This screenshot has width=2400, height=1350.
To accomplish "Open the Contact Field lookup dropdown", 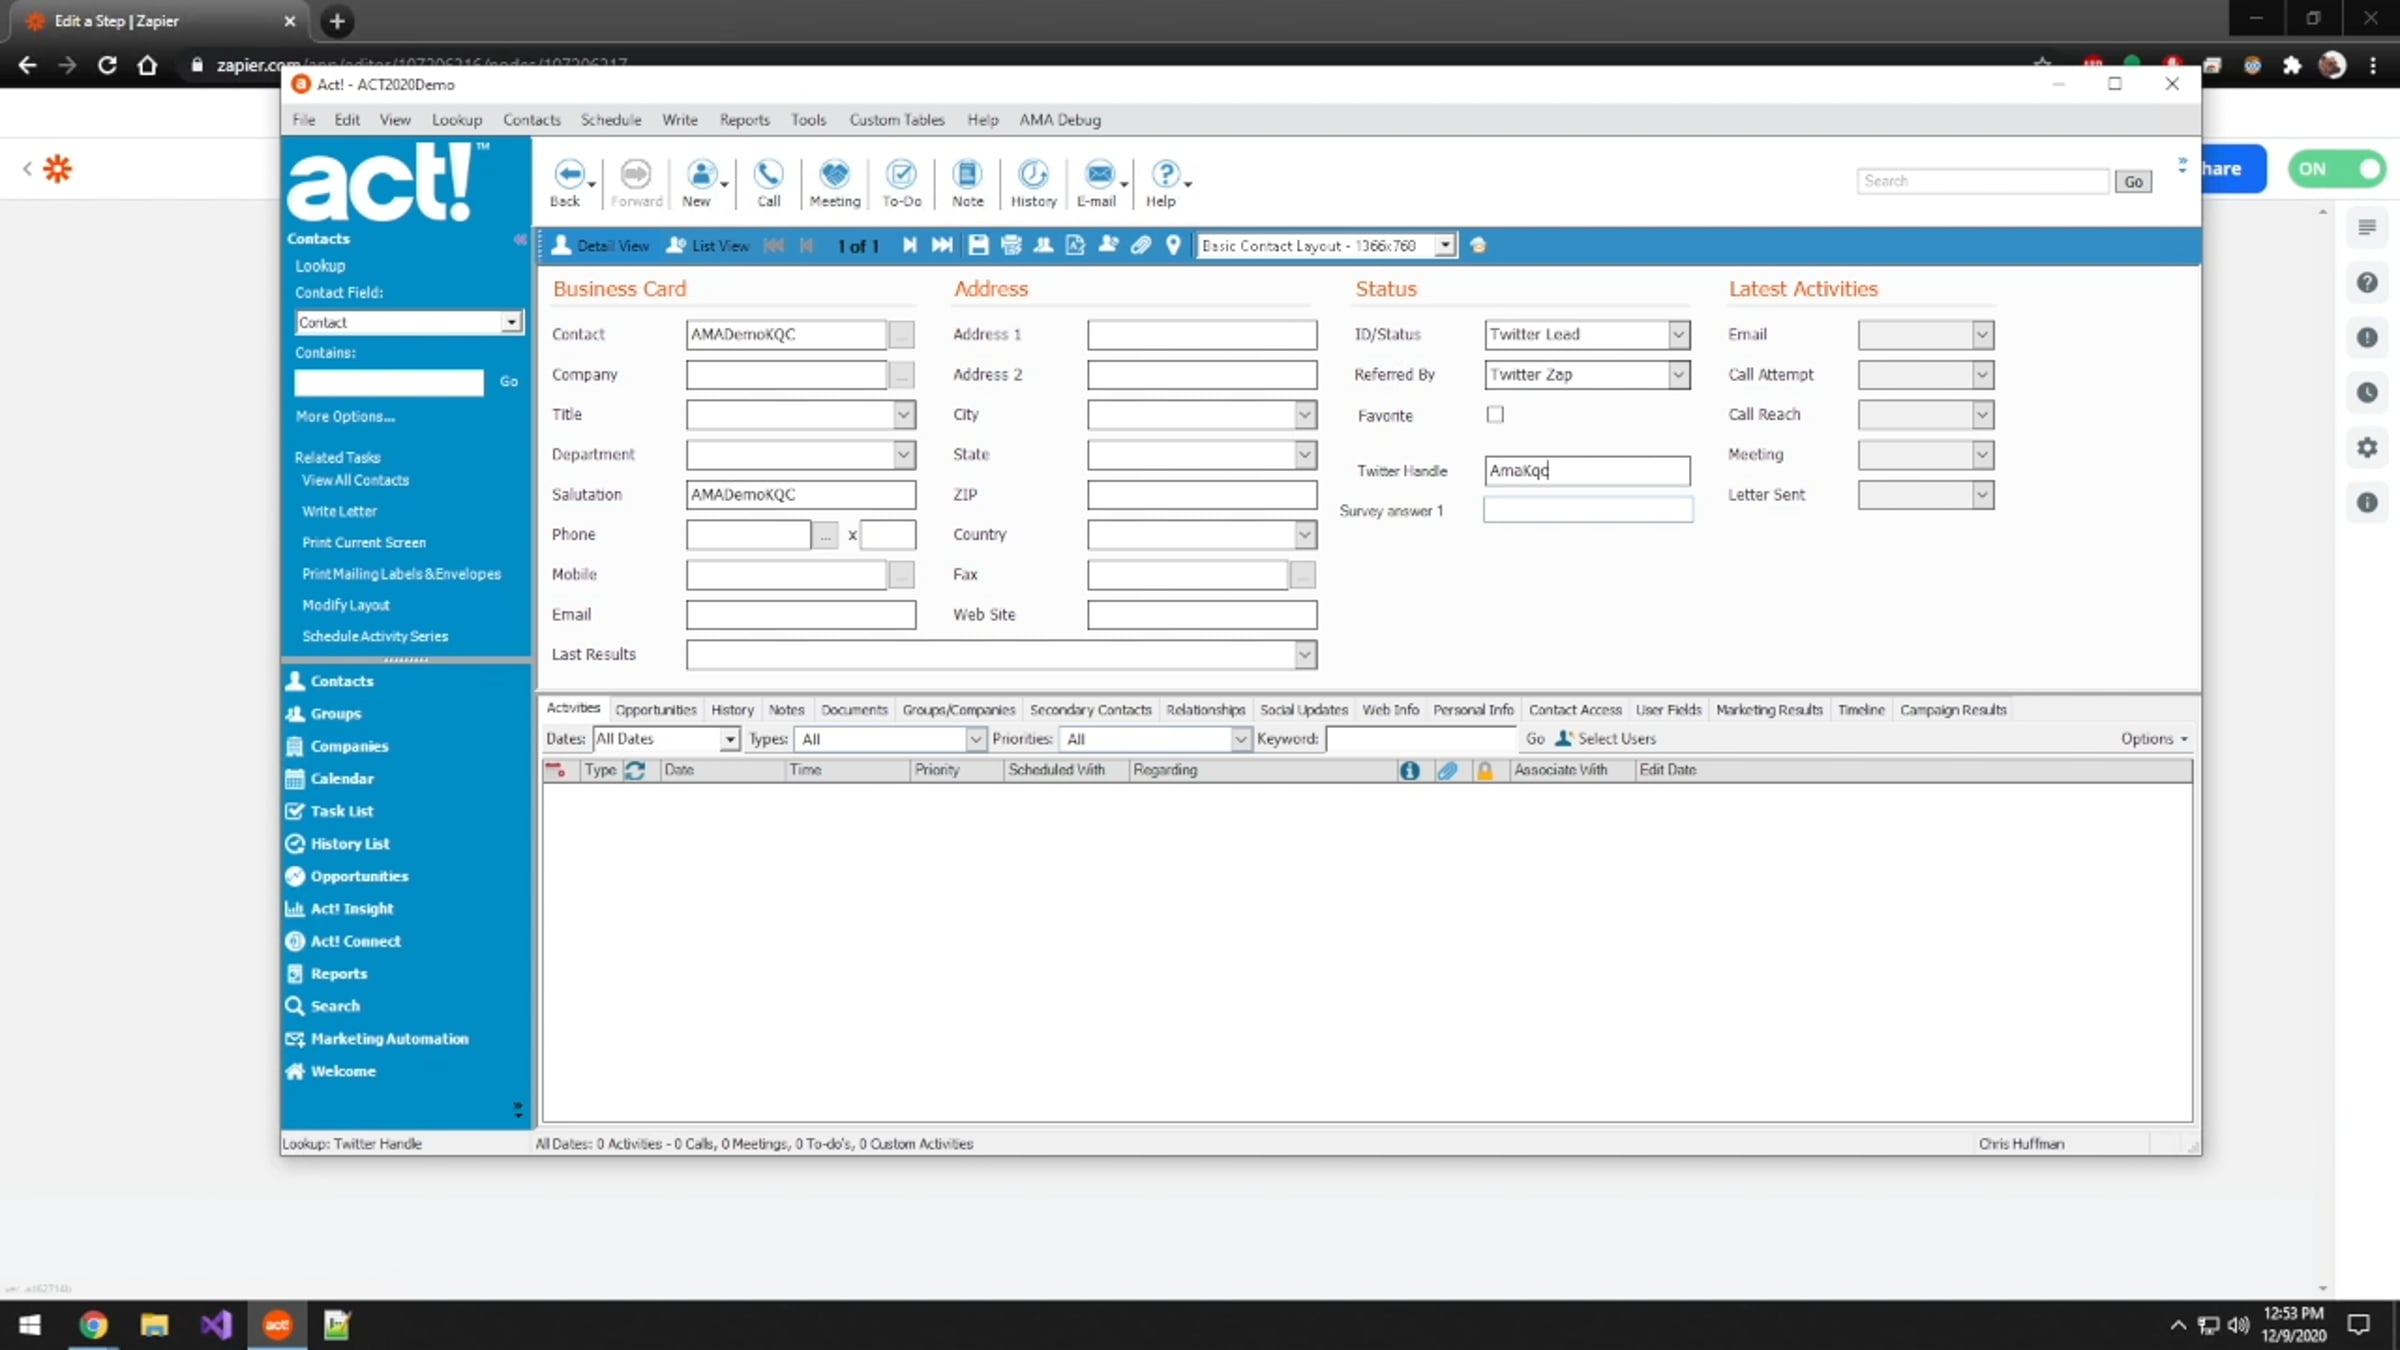I will pyautogui.click(x=511, y=322).
